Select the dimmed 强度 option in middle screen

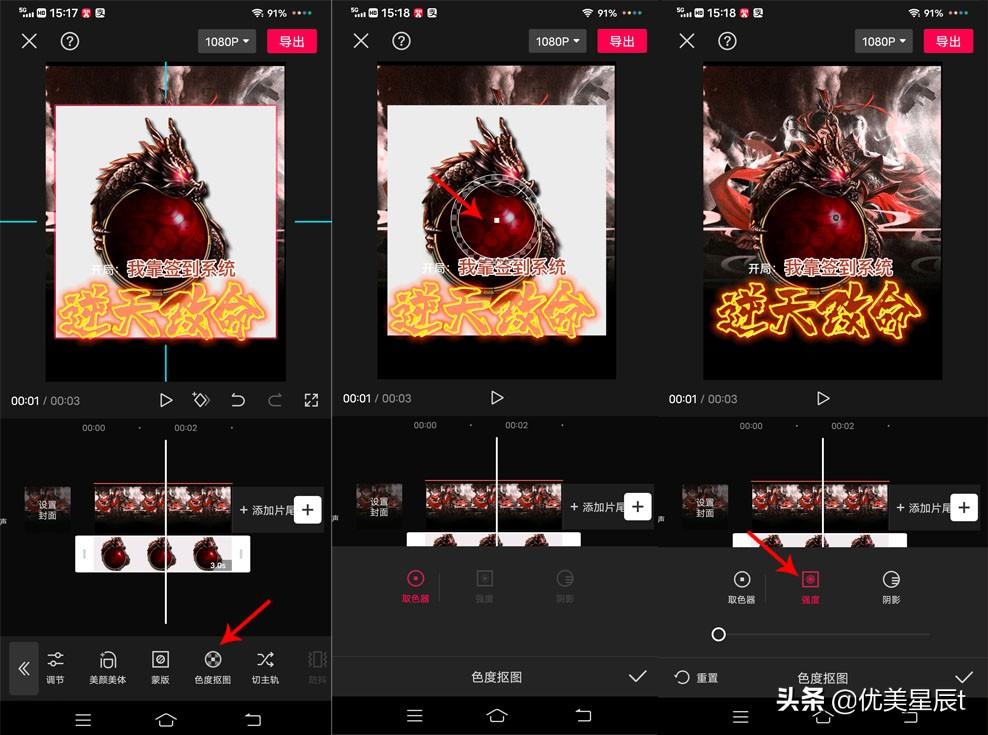tap(485, 586)
